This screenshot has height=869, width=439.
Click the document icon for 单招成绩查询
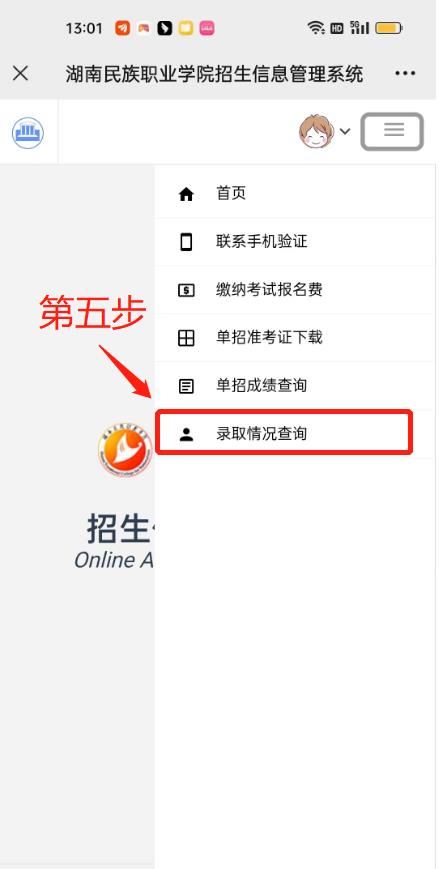click(186, 386)
